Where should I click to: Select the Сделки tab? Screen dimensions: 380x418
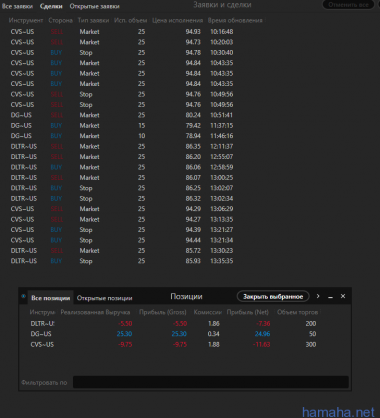tap(51, 6)
